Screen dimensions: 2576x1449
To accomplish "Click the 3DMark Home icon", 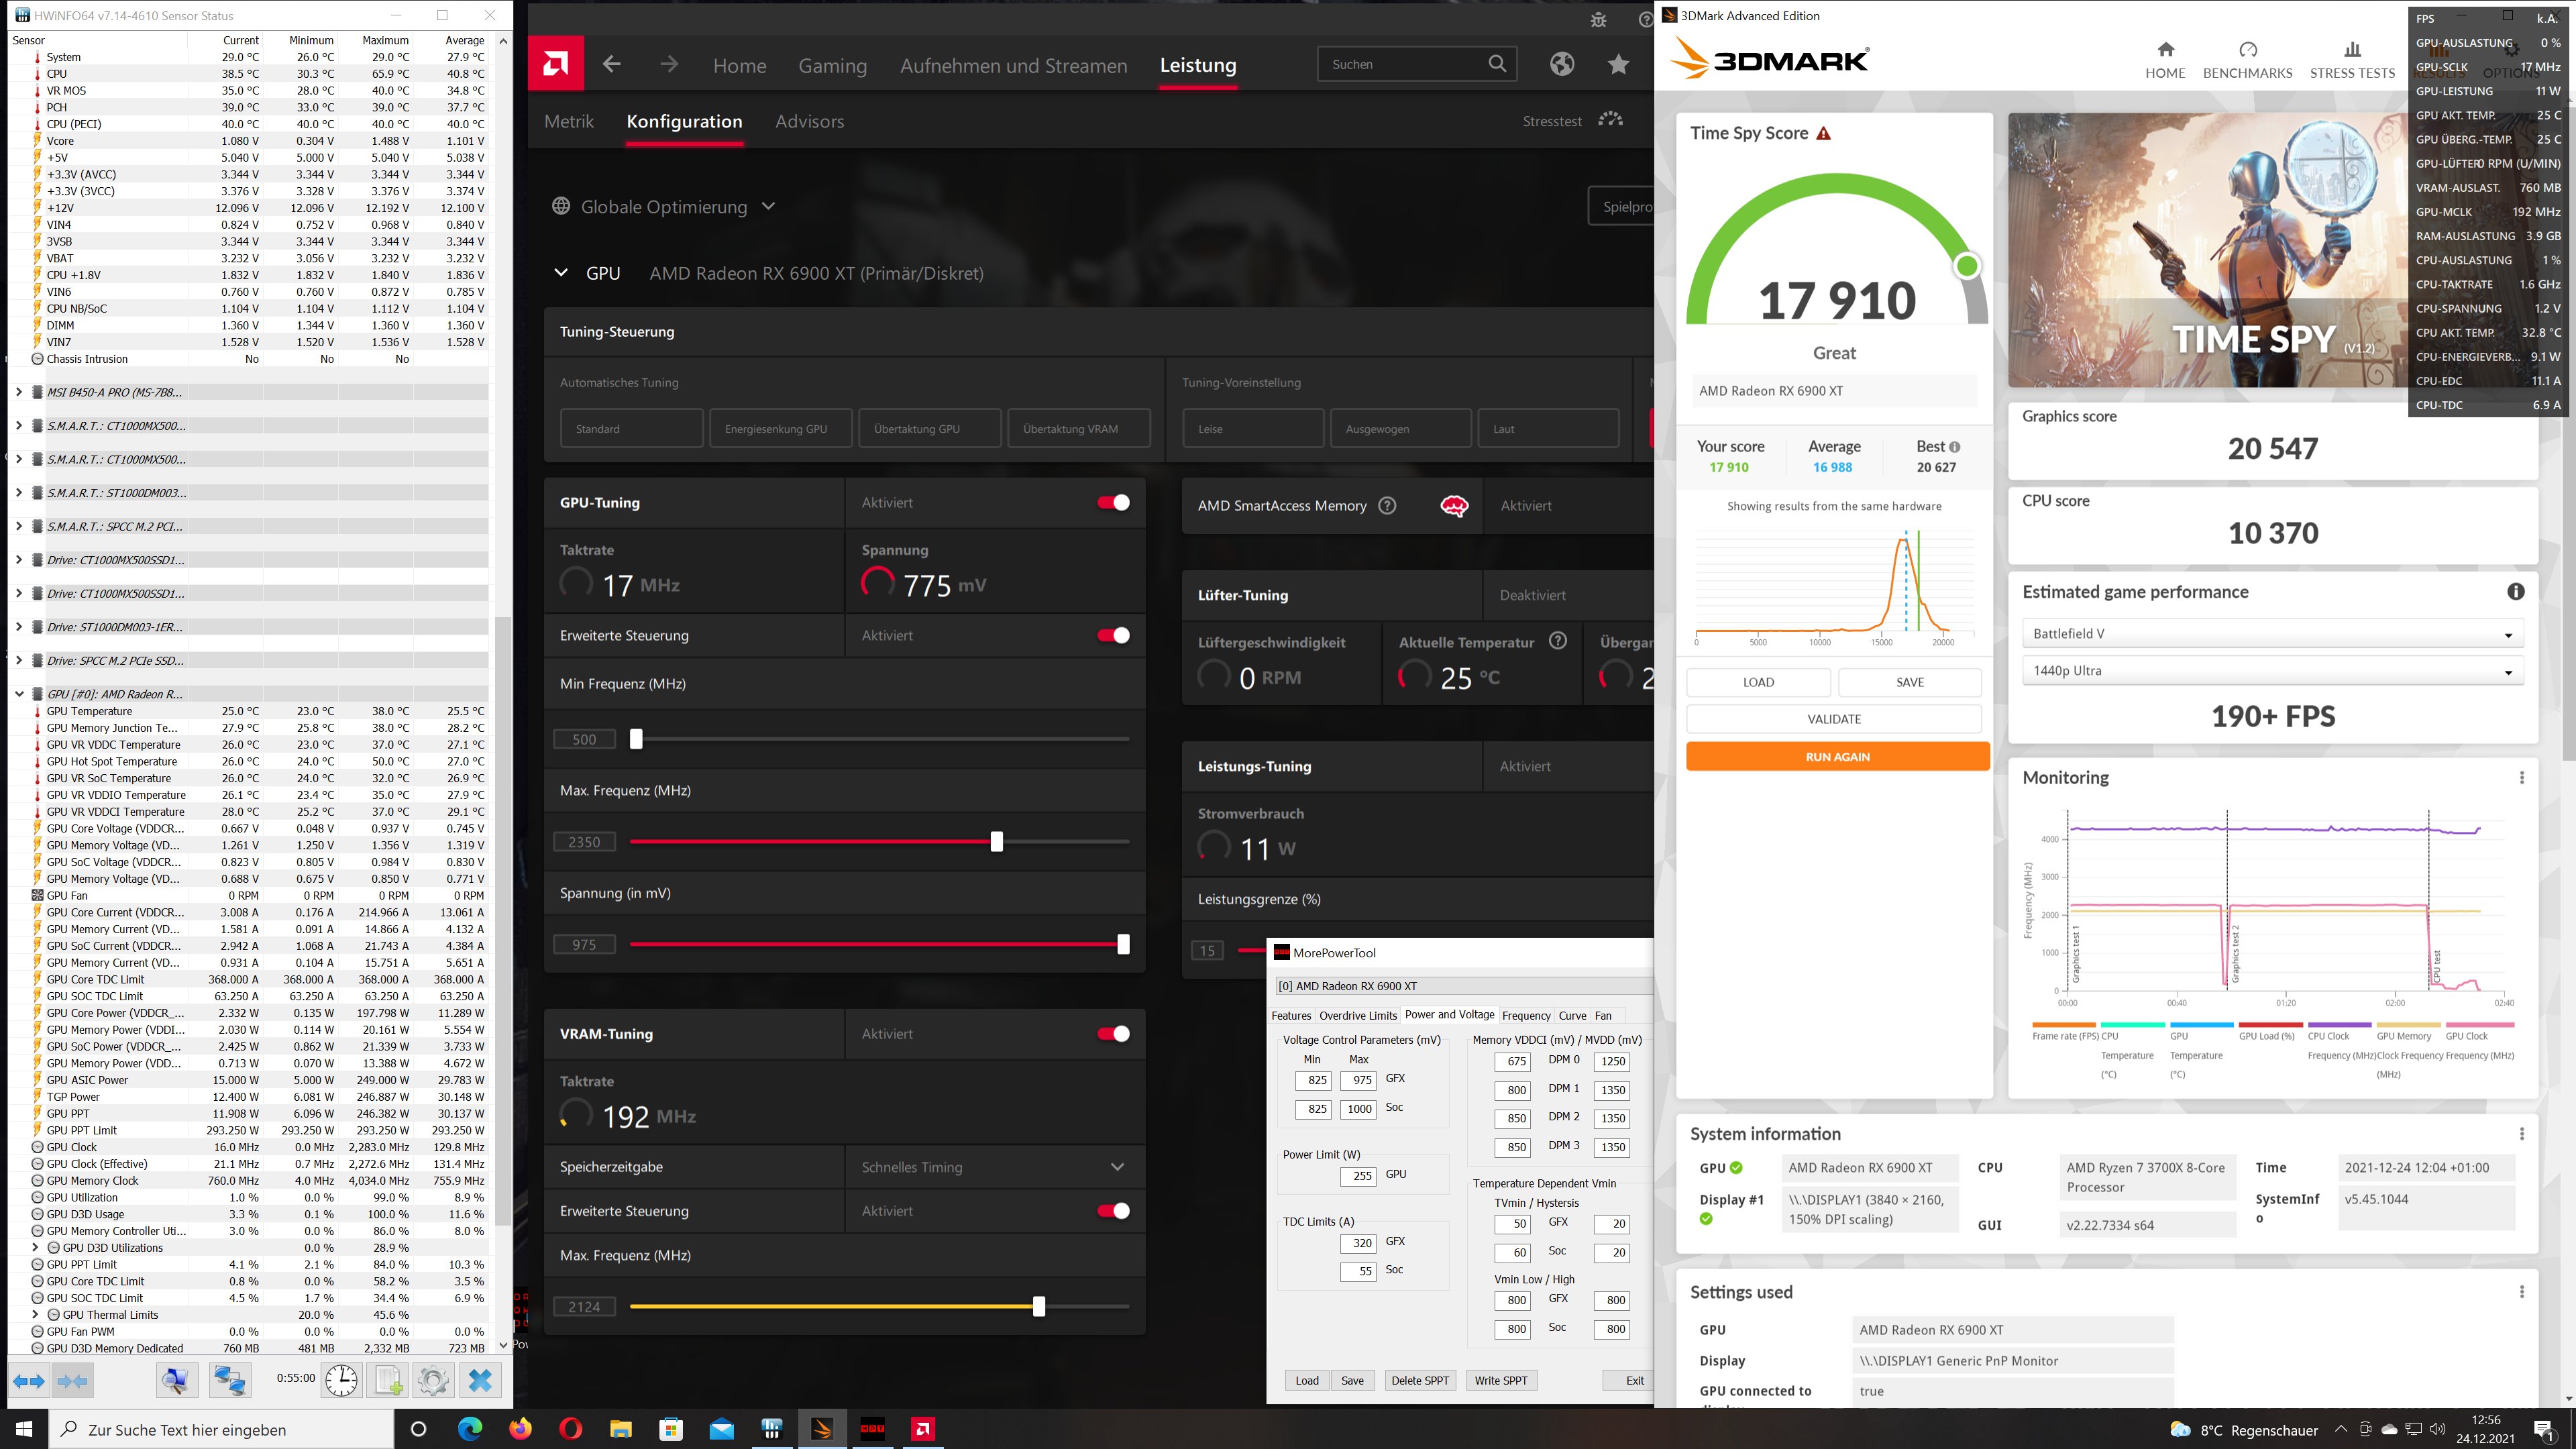I will tap(2165, 50).
